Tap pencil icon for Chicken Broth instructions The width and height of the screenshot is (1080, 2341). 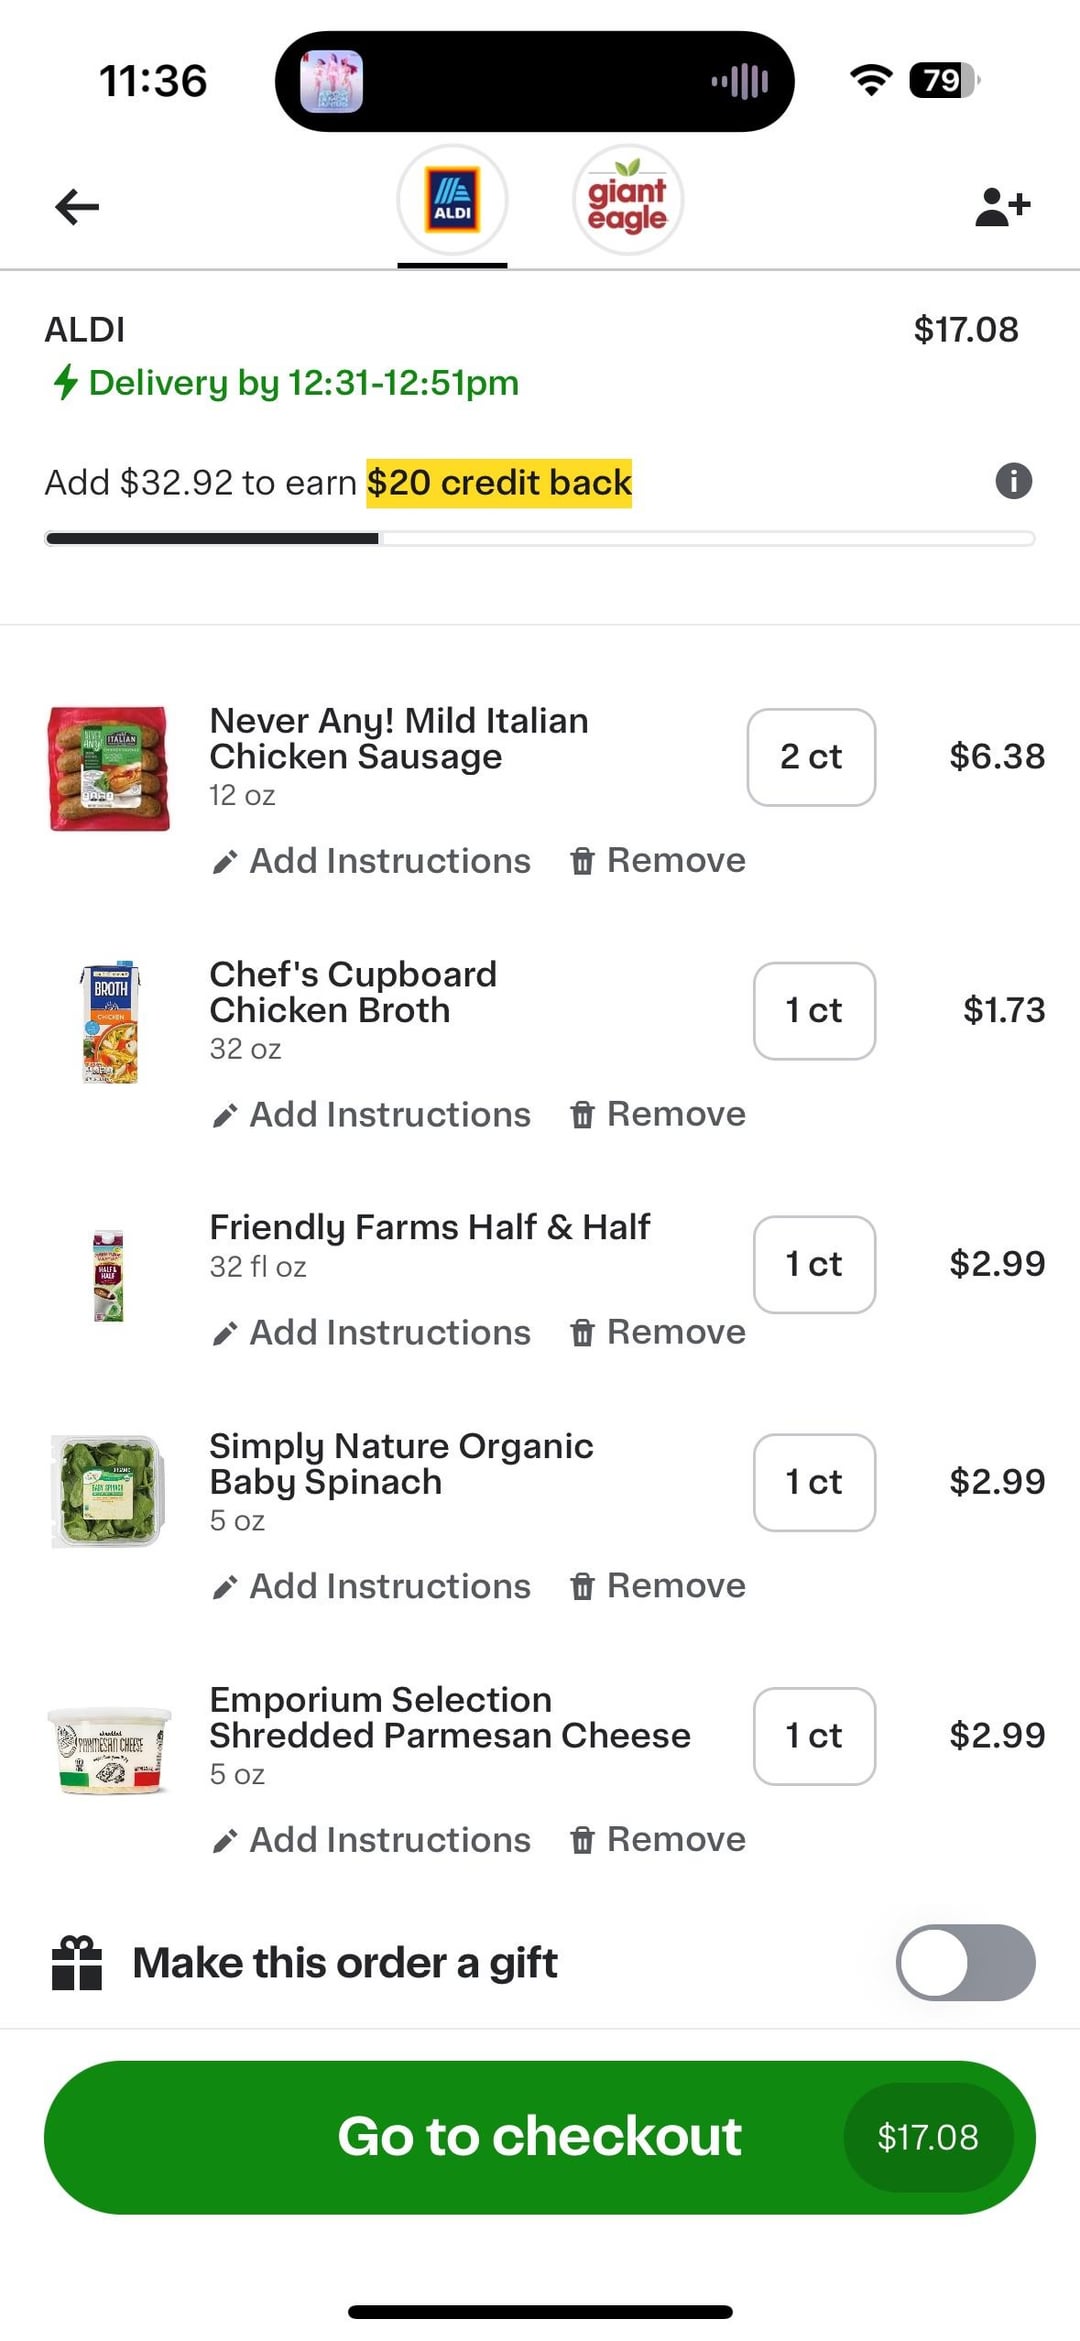click(225, 1115)
